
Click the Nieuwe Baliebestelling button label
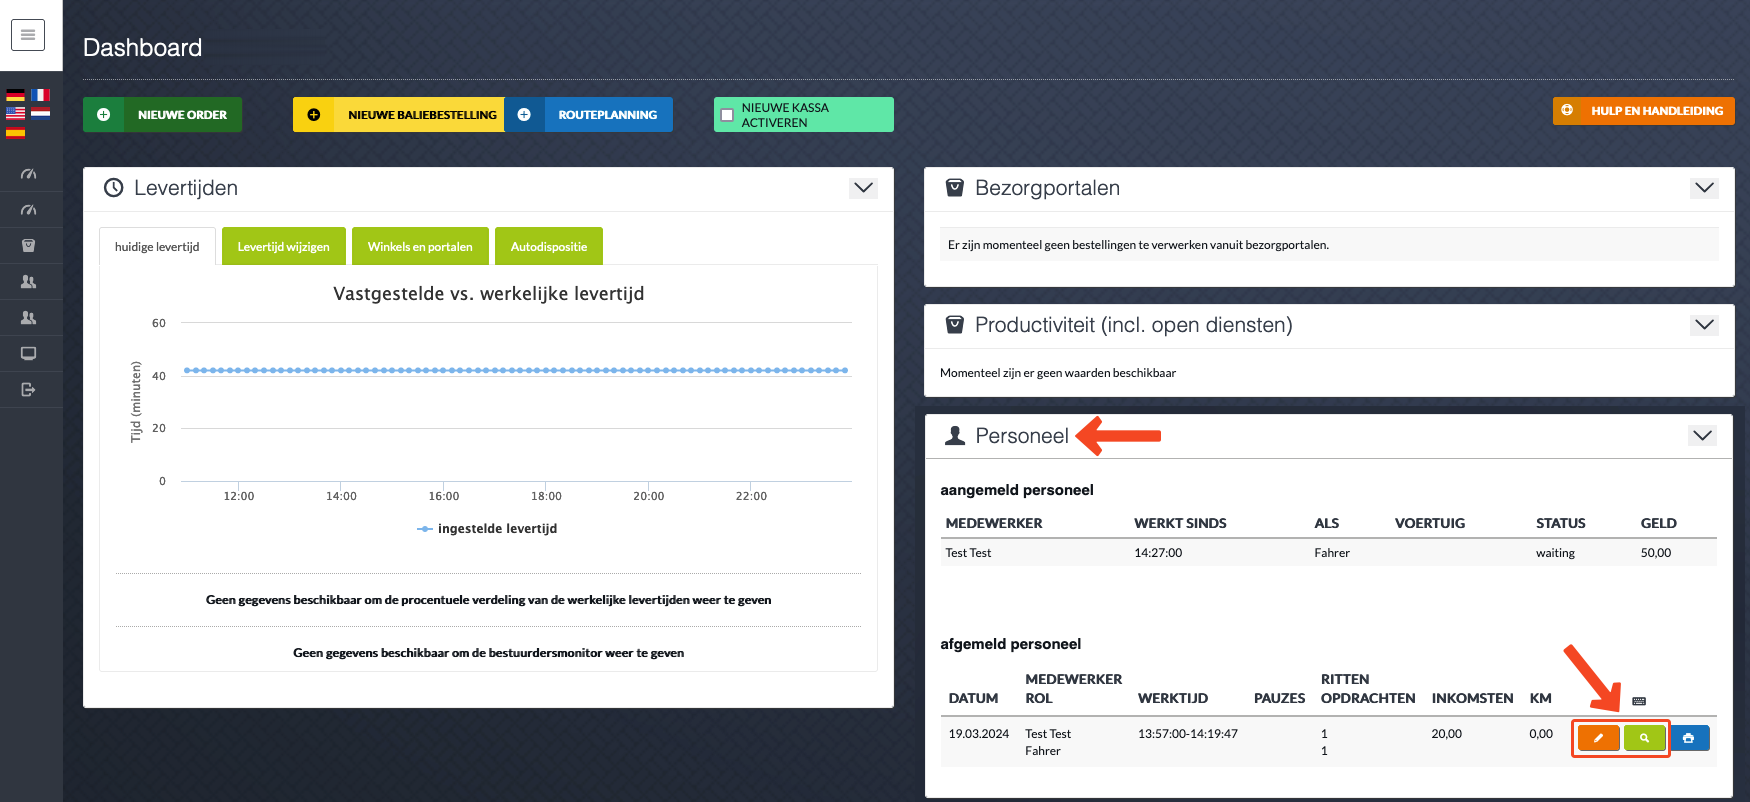pos(422,115)
